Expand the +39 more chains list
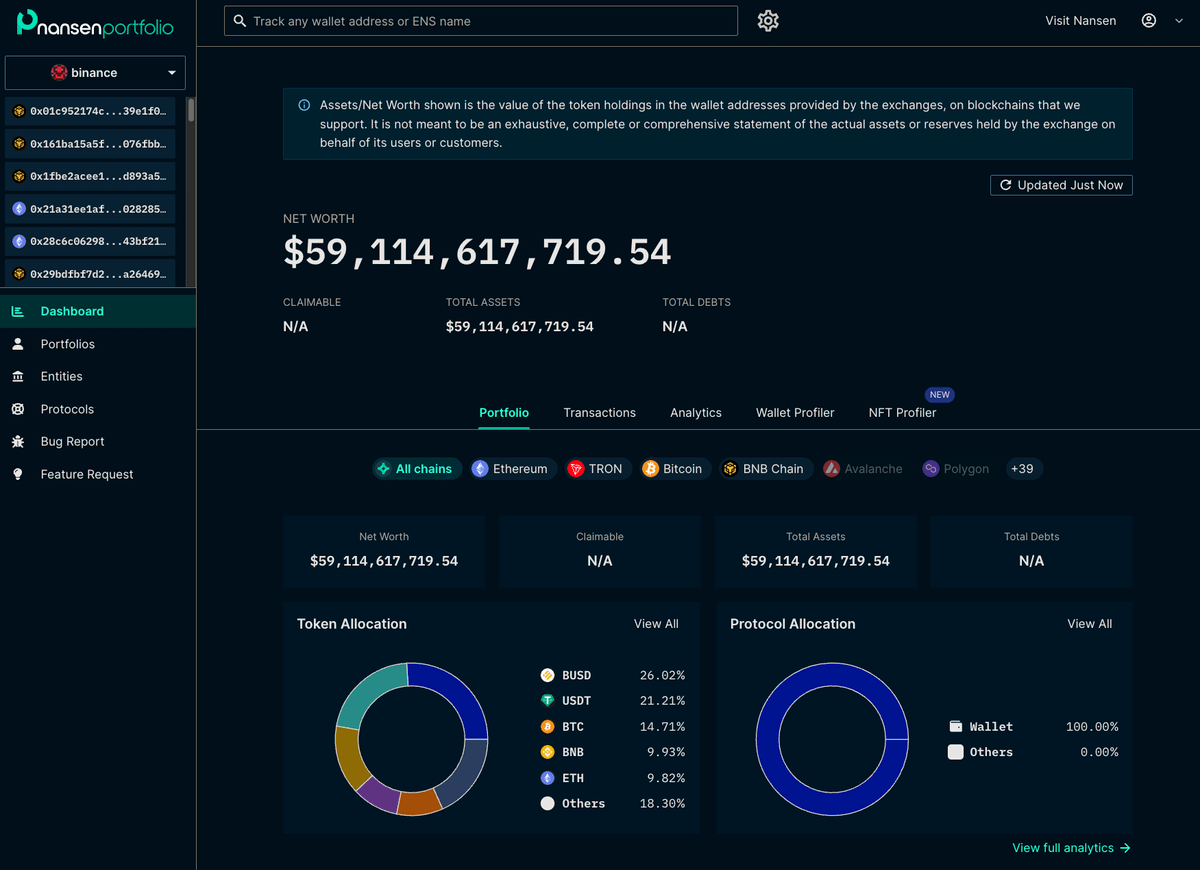1200x870 pixels. [1022, 469]
